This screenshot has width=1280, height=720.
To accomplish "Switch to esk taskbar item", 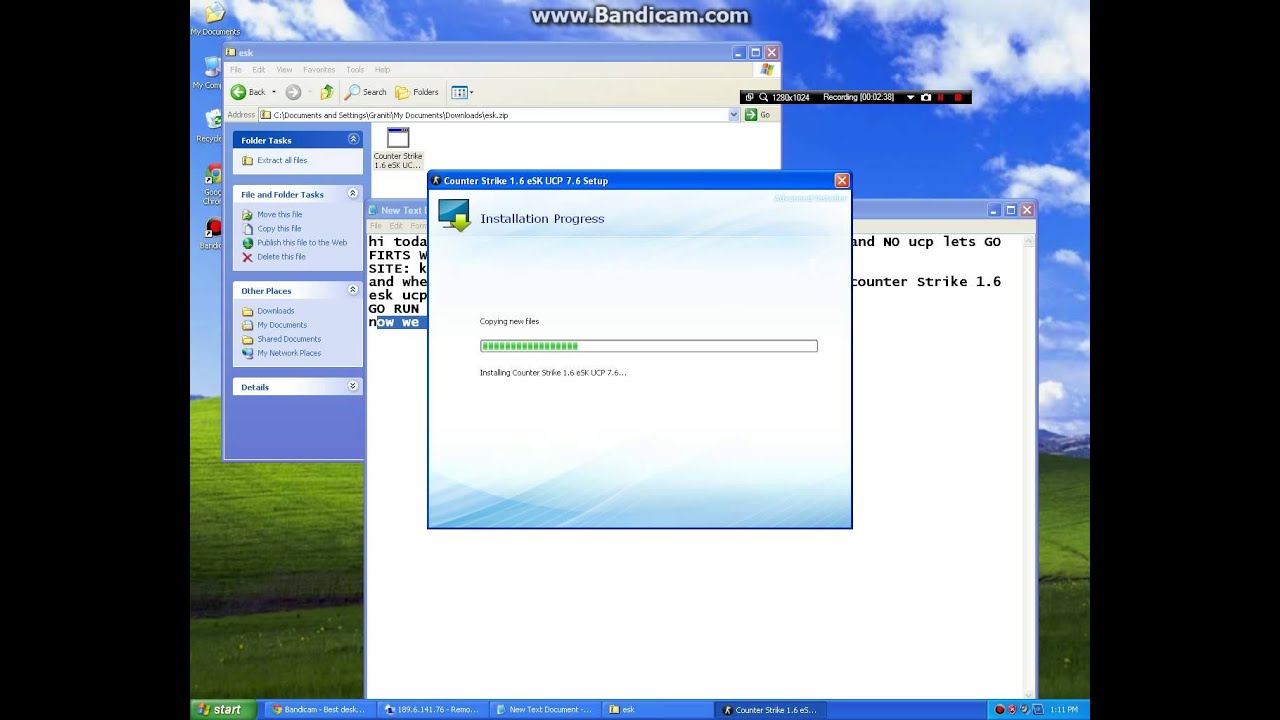I will [x=660, y=709].
